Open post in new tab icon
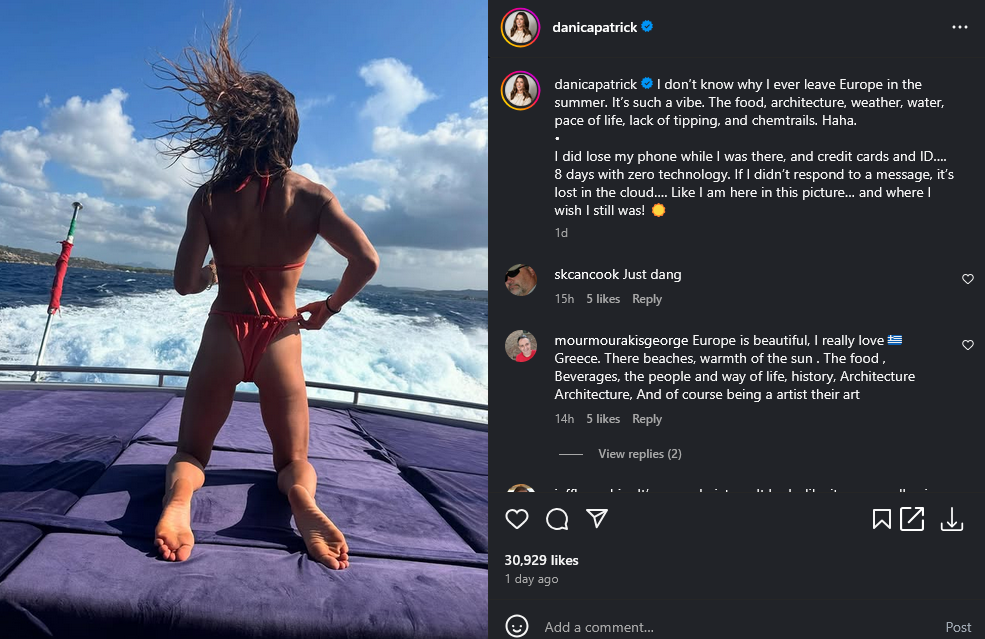 point(912,519)
